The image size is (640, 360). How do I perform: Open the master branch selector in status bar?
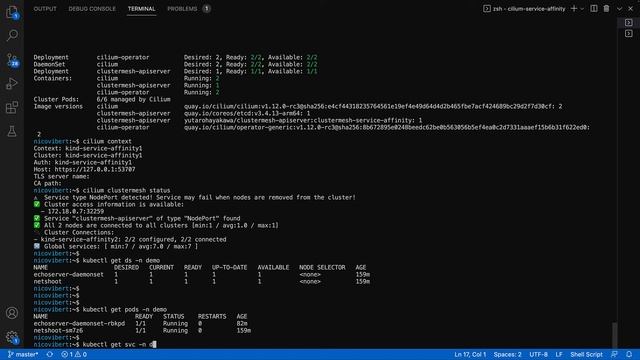(23, 354)
